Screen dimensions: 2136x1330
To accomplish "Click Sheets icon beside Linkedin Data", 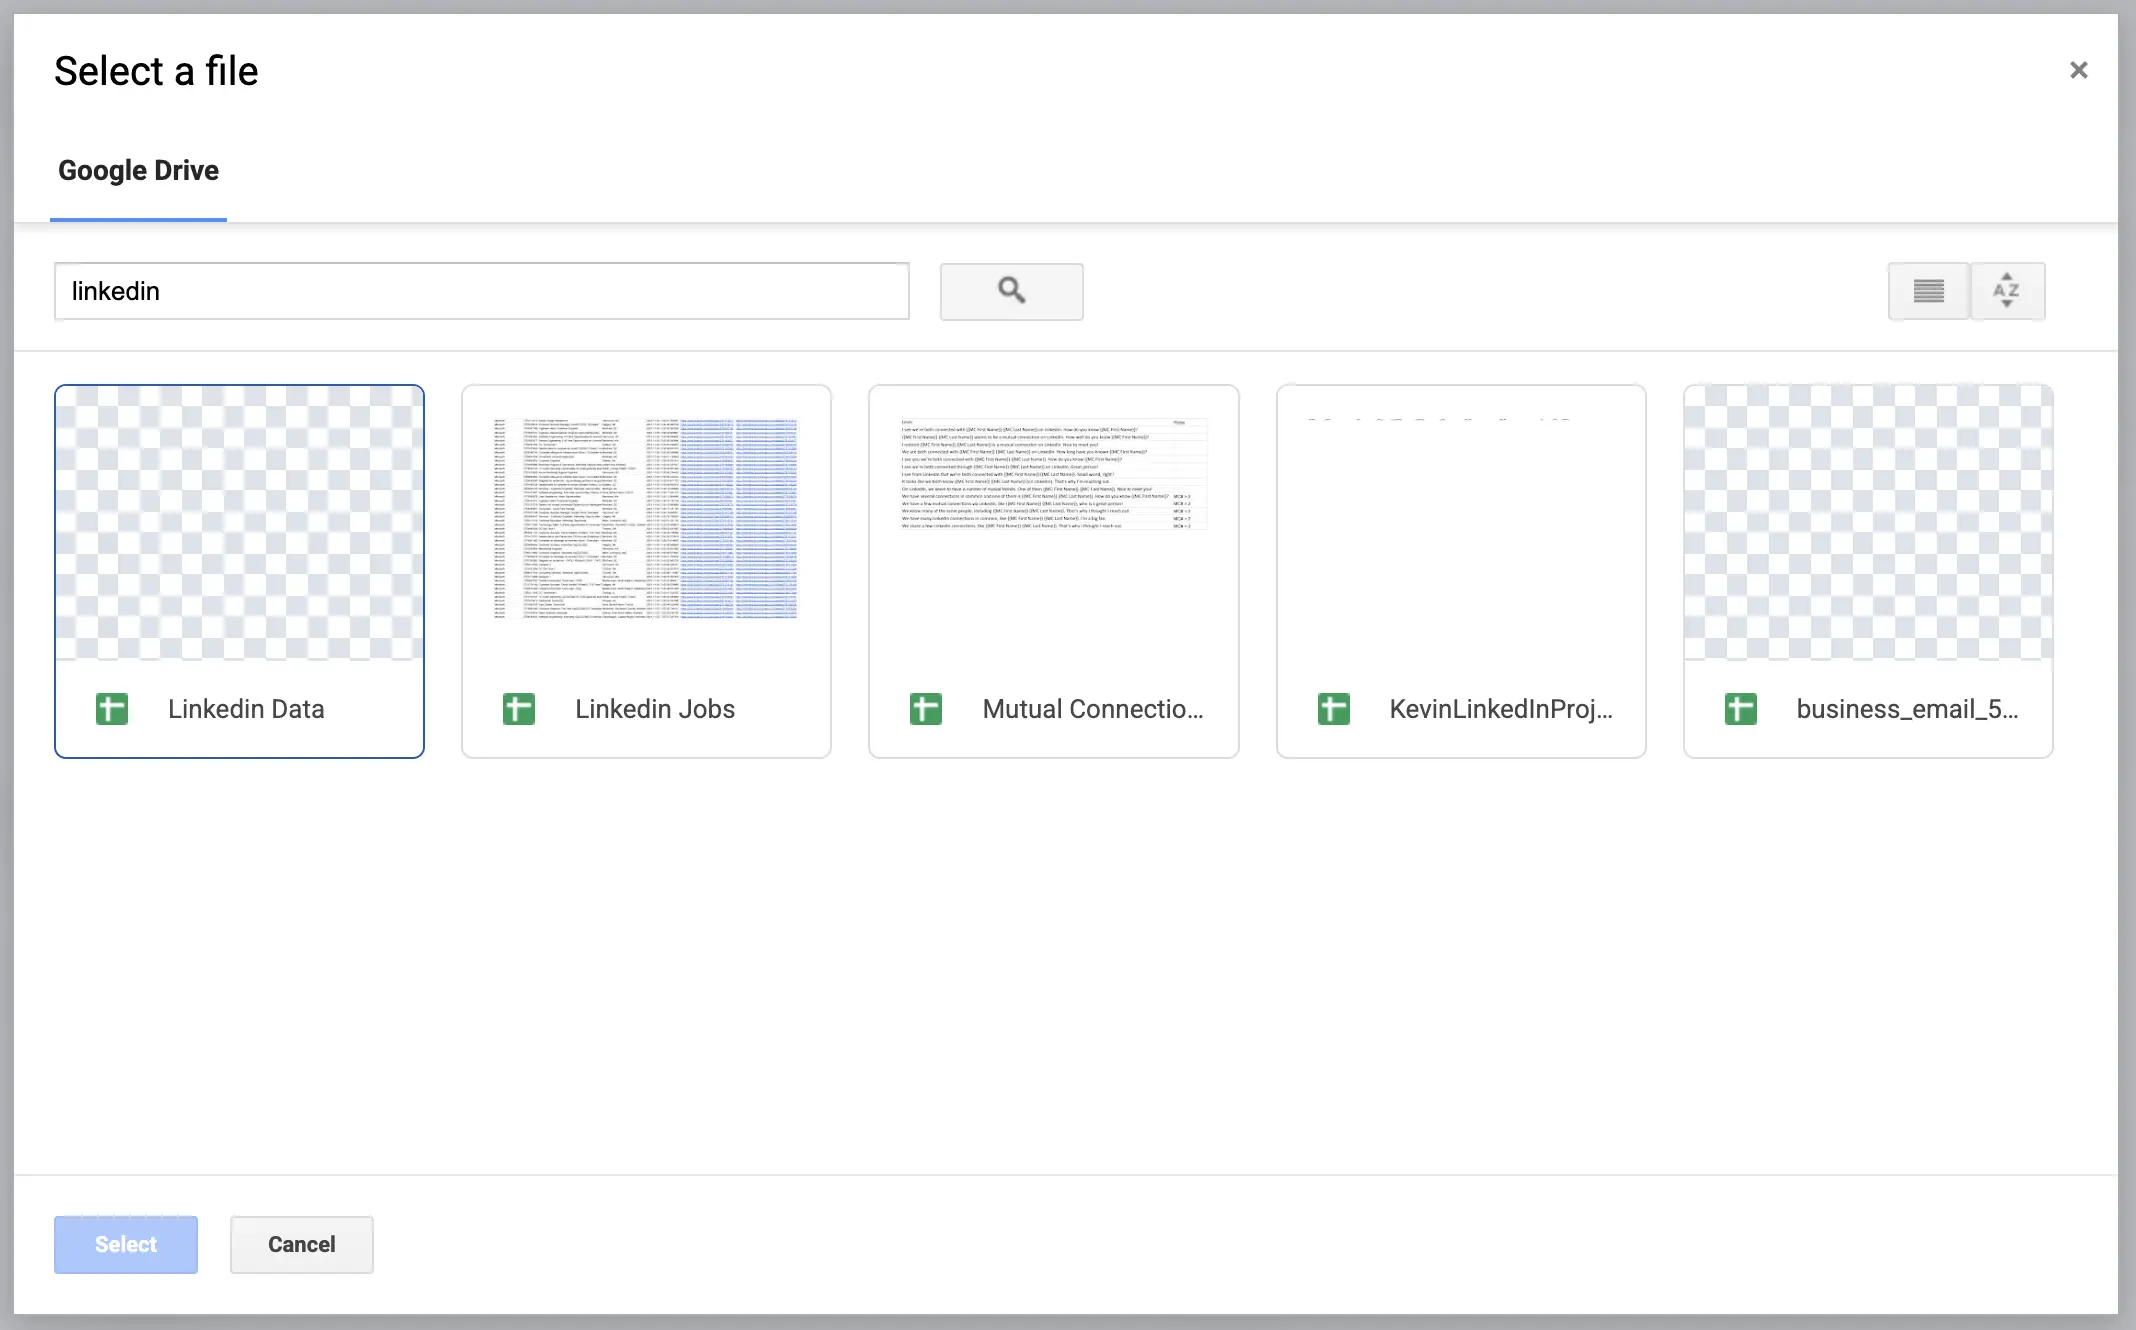I will click(112, 708).
